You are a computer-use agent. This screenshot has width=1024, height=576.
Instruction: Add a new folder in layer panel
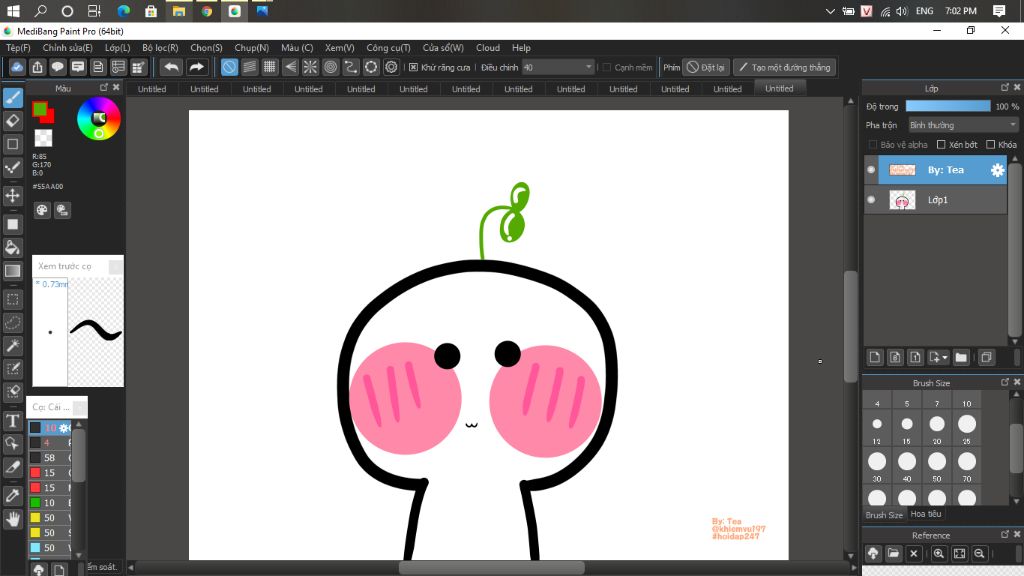click(x=961, y=357)
